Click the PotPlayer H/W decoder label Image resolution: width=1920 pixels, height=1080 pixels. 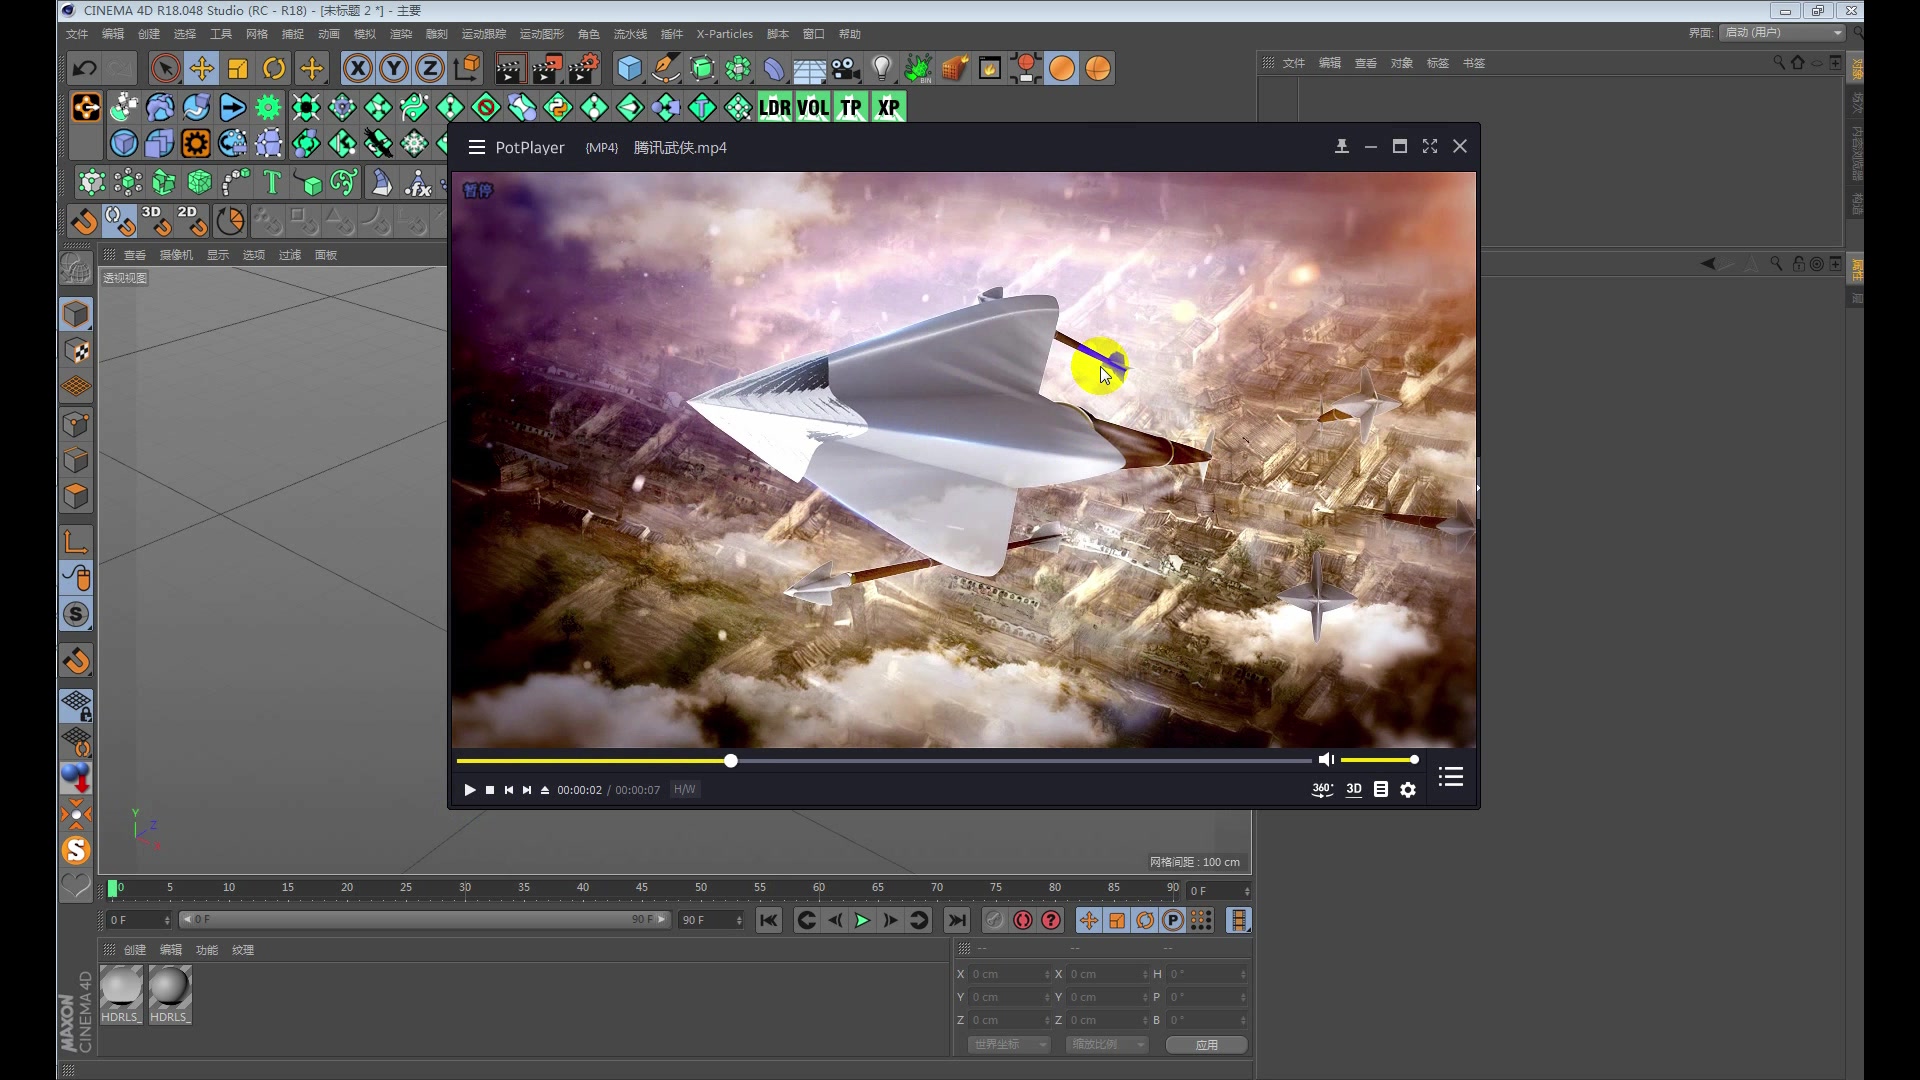click(685, 790)
